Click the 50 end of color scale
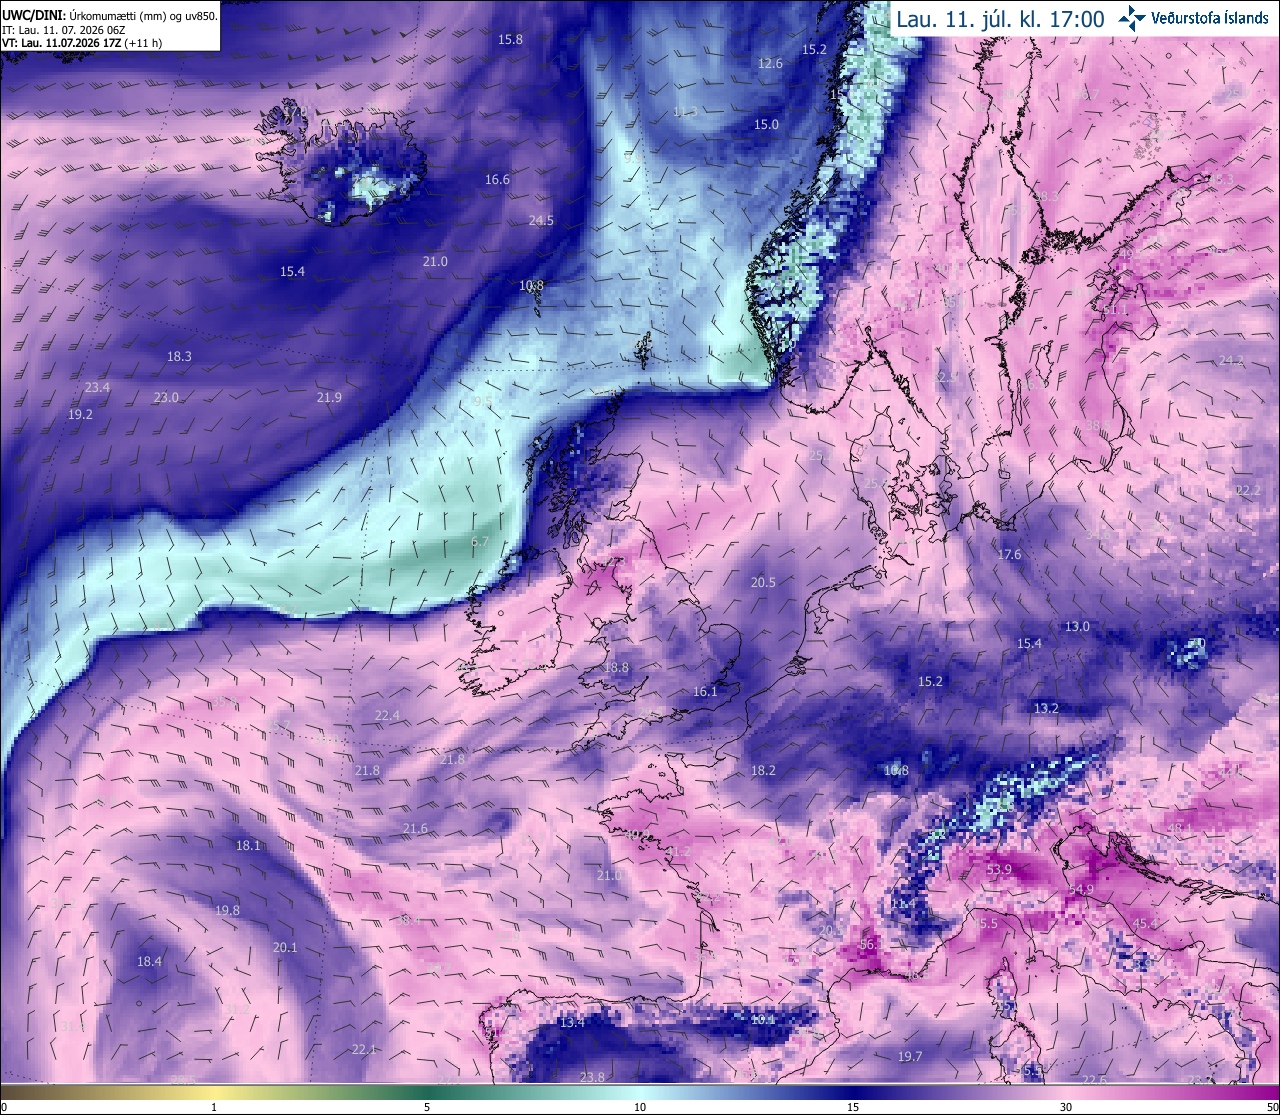1280x1115 pixels. click(x=1271, y=1106)
